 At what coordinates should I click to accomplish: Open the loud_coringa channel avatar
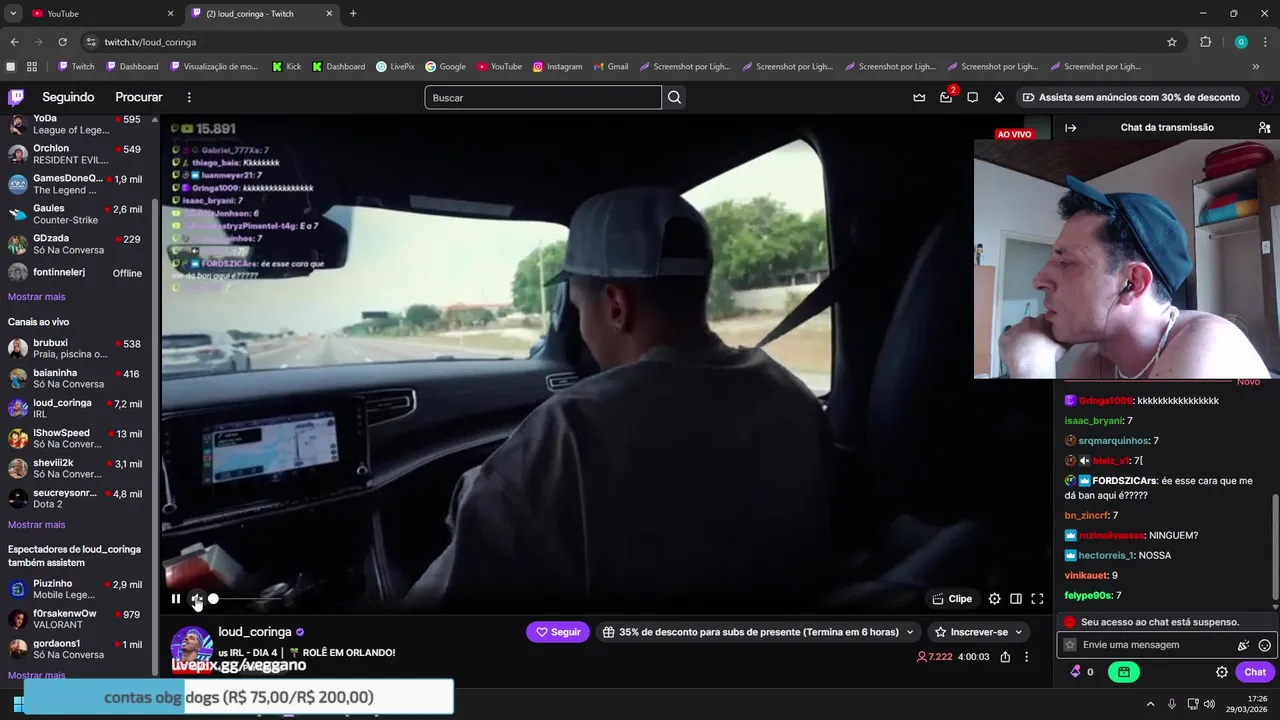[192, 647]
